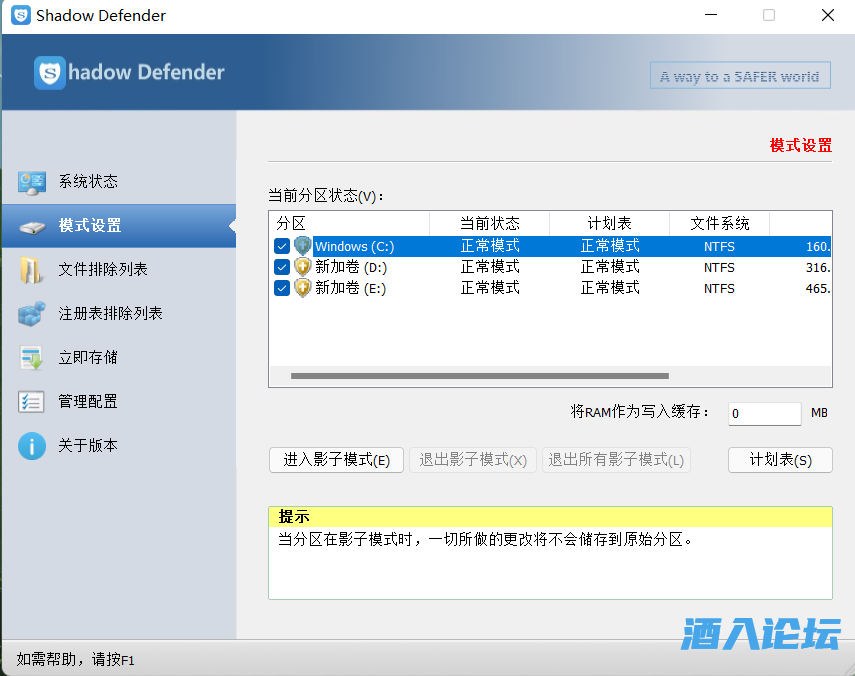Click the RAM write cache MB field

click(763, 413)
